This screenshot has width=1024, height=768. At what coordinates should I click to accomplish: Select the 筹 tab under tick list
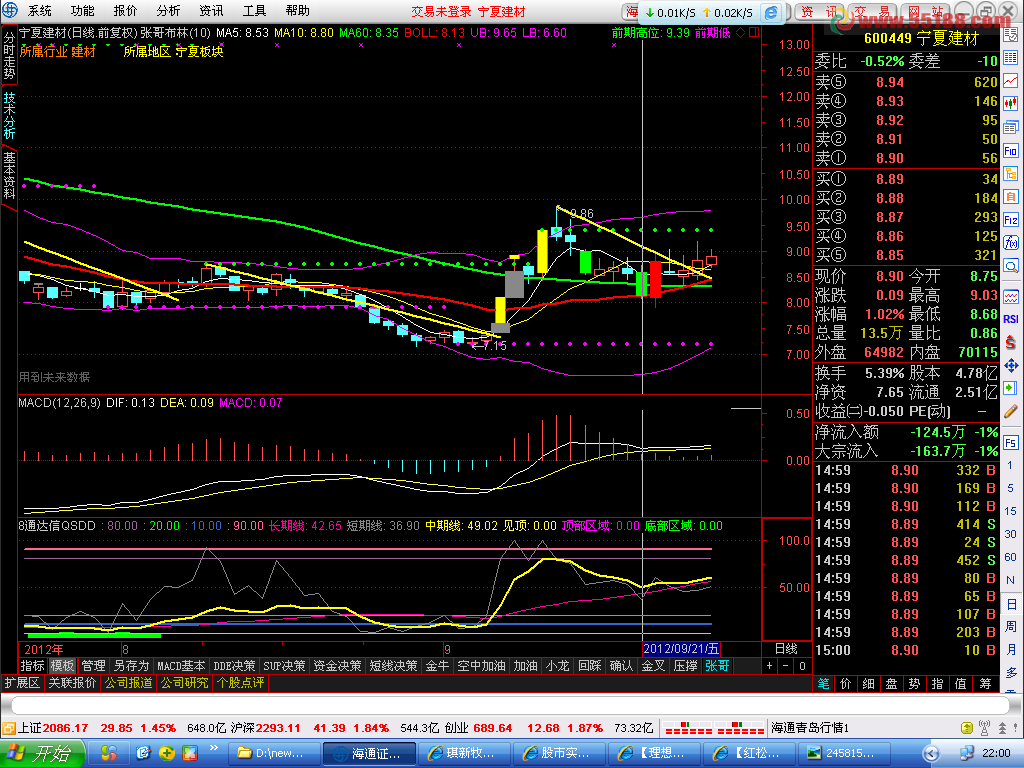coord(985,683)
